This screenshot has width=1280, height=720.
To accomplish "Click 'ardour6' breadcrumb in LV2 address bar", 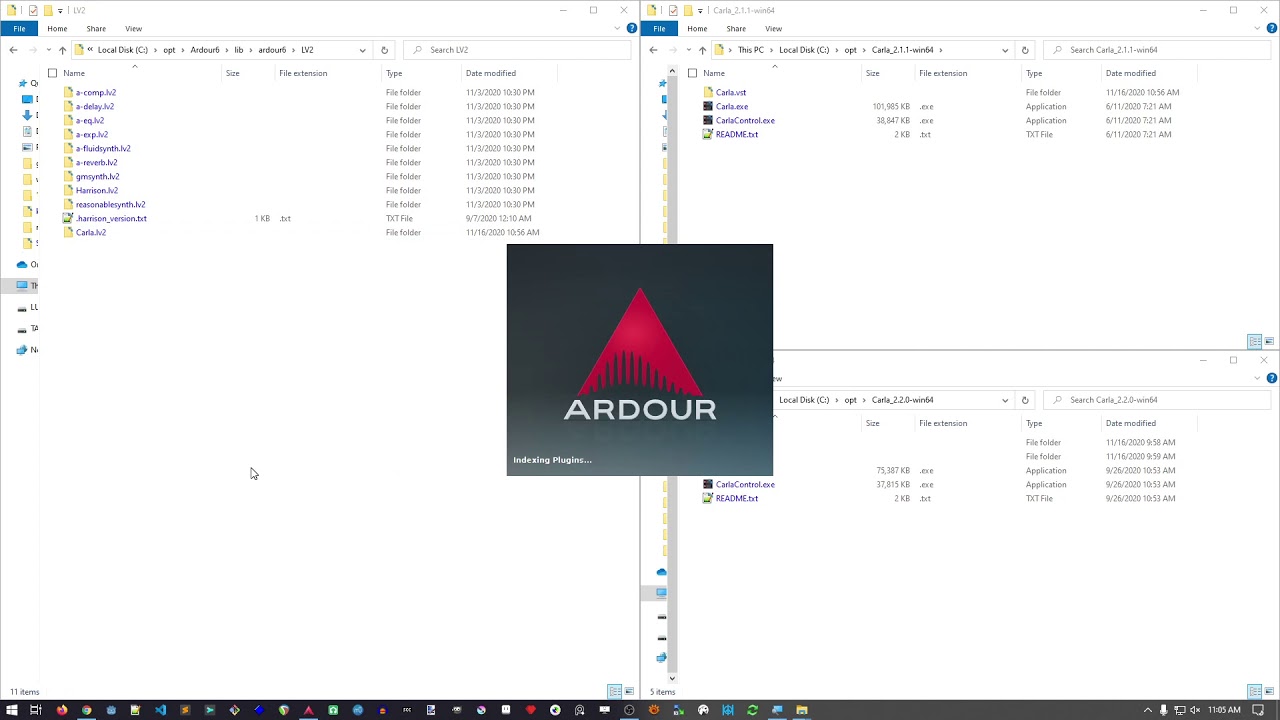I will click(x=272, y=50).
